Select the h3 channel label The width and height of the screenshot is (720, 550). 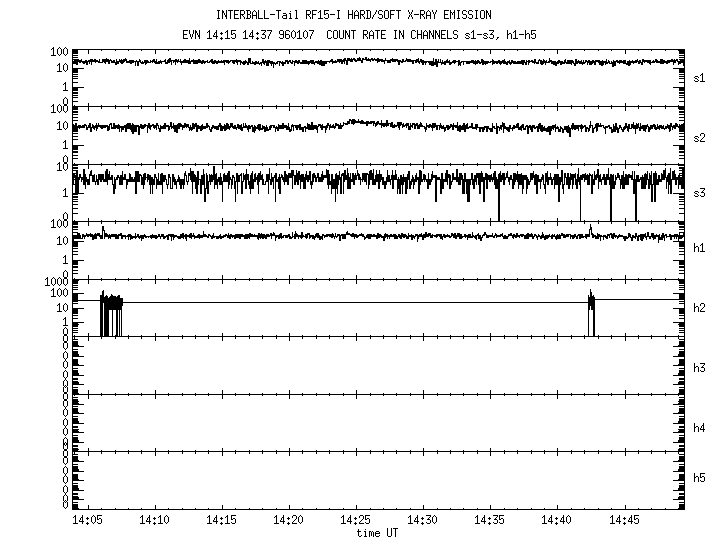700,368
